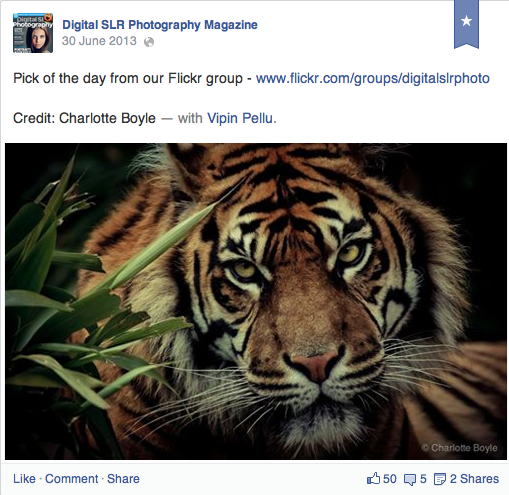Click the star highlight ribbon icon
Image resolution: width=509 pixels, height=495 pixels.
click(466, 24)
